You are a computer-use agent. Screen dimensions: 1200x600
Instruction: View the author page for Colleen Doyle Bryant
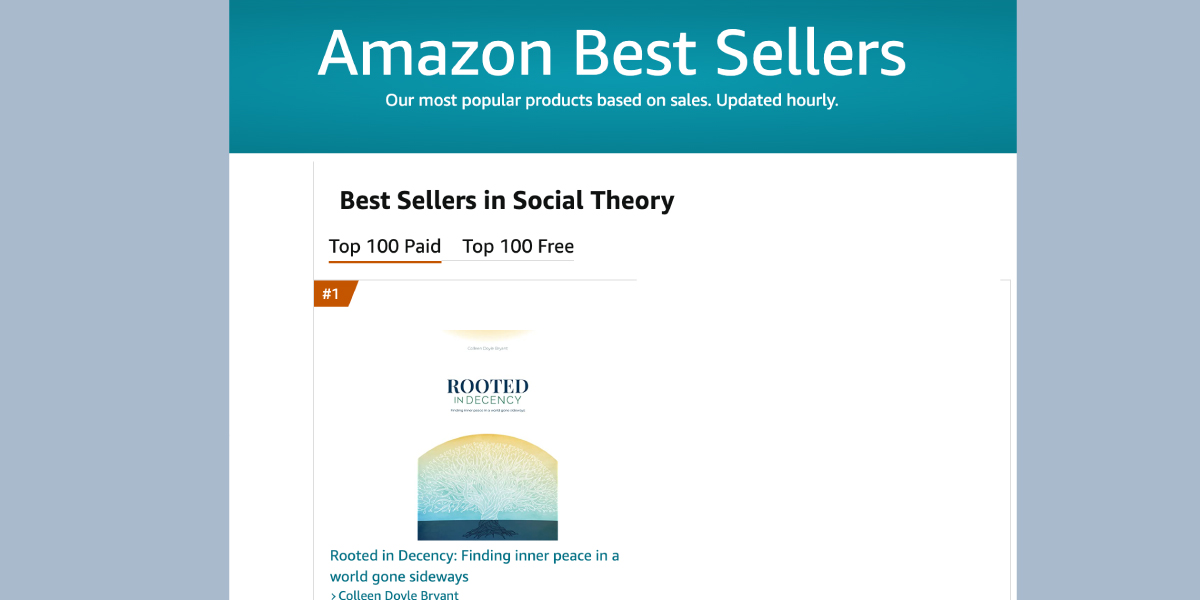point(398,594)
